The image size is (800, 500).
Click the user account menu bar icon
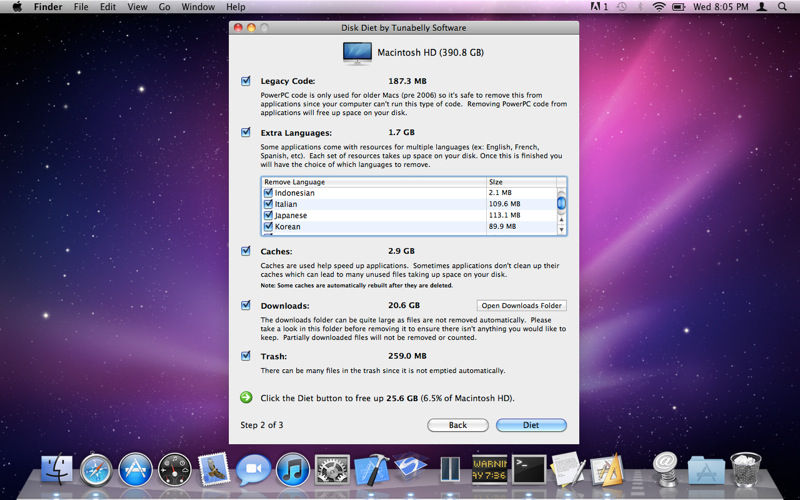click(x=762, y=7)
